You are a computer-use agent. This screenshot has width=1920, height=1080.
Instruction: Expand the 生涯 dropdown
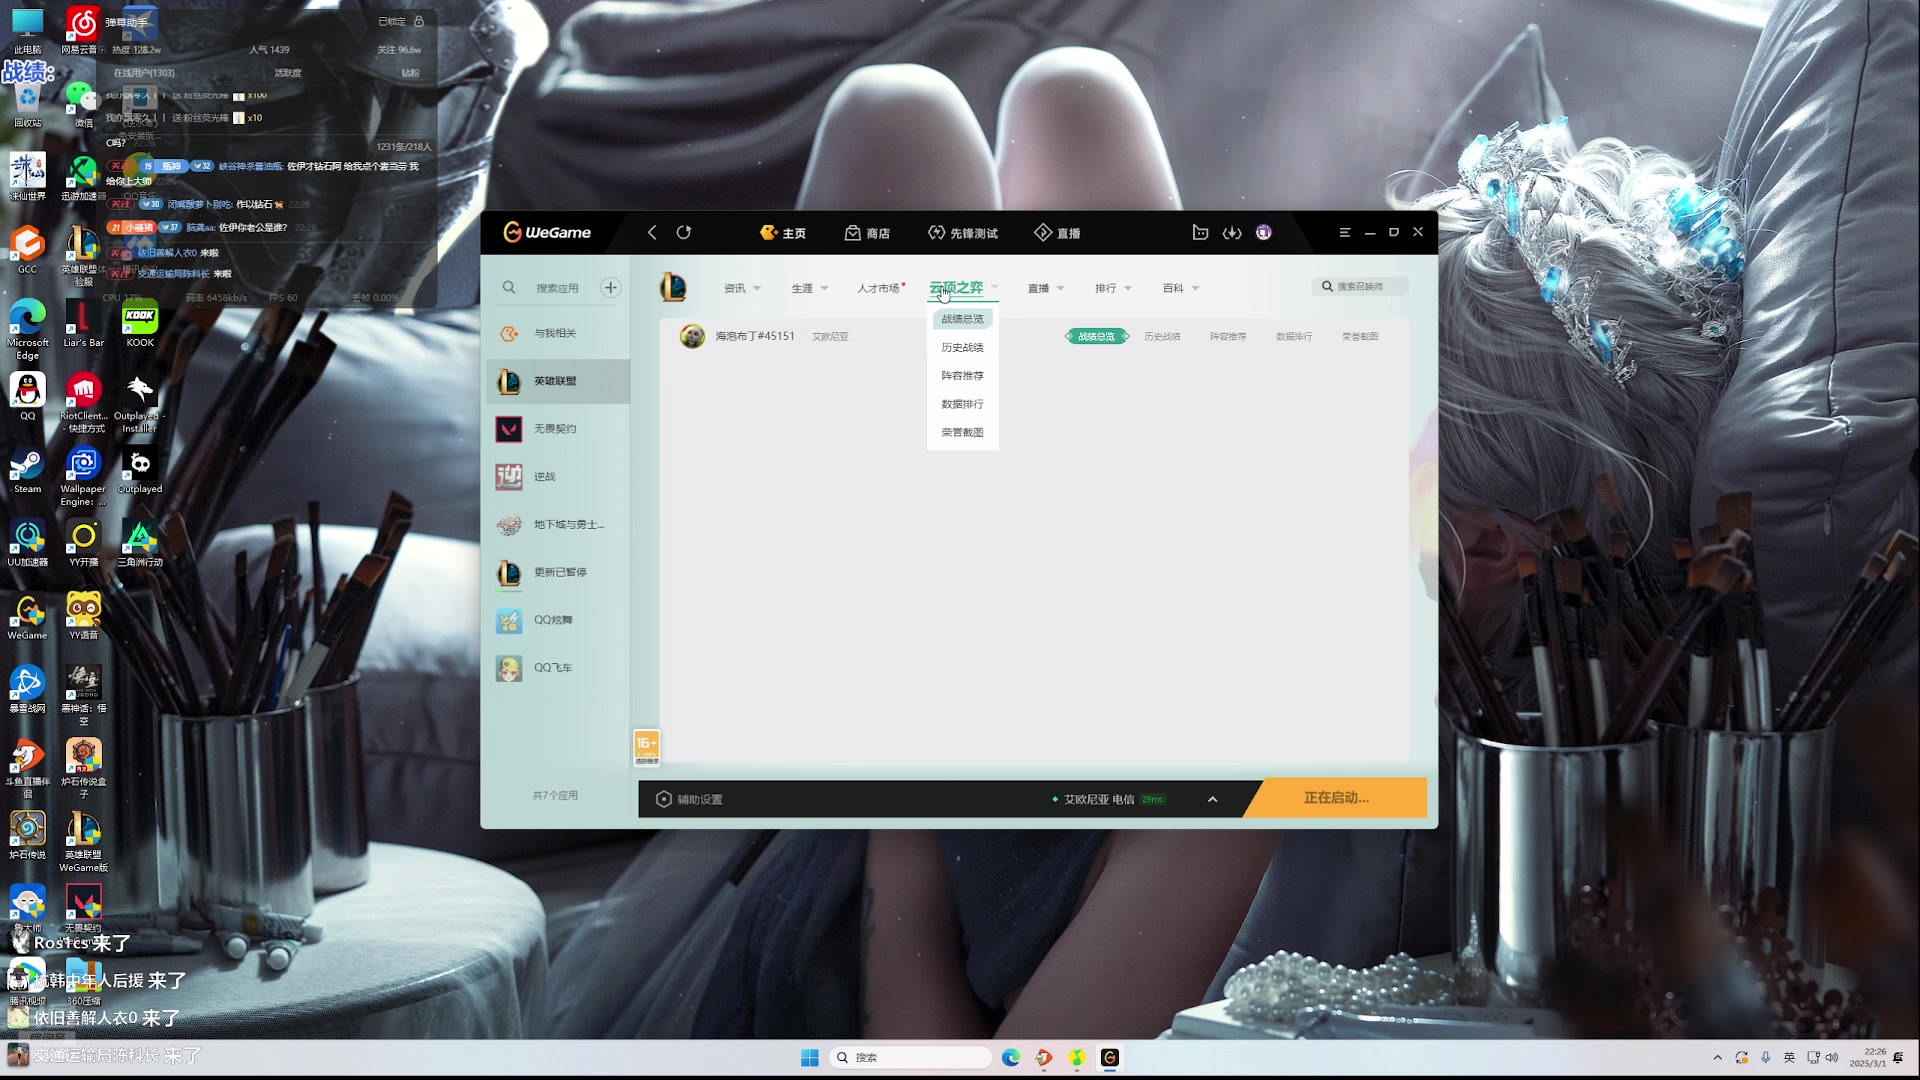pyautogui.click(x=810, y=288)
